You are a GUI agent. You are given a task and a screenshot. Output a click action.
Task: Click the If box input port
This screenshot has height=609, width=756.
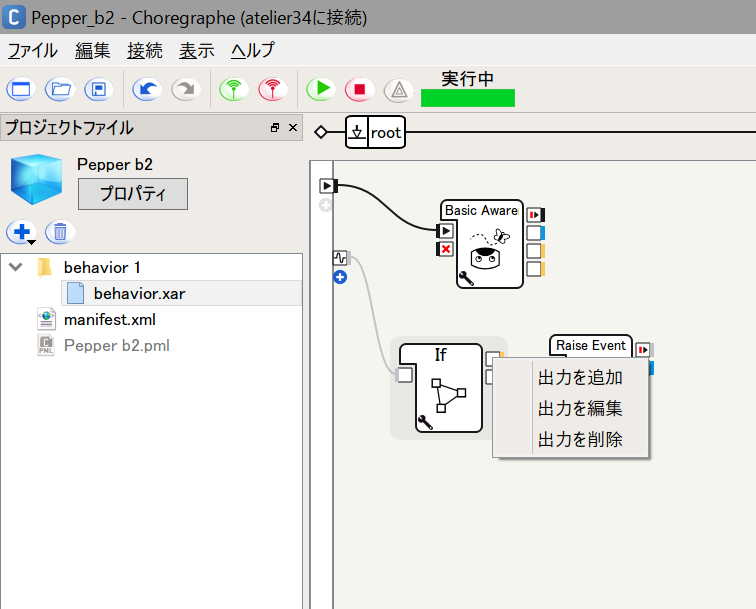coord(405,375)
